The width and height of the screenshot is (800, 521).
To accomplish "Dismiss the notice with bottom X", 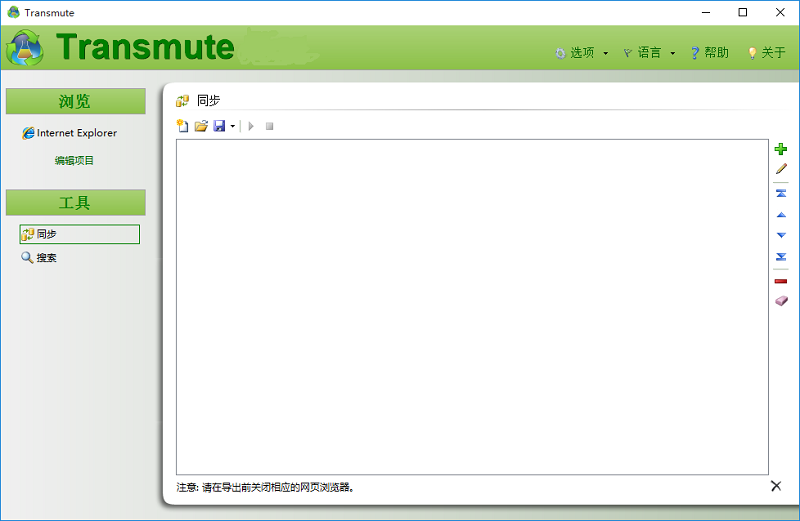I will click(x=776, y=486).
